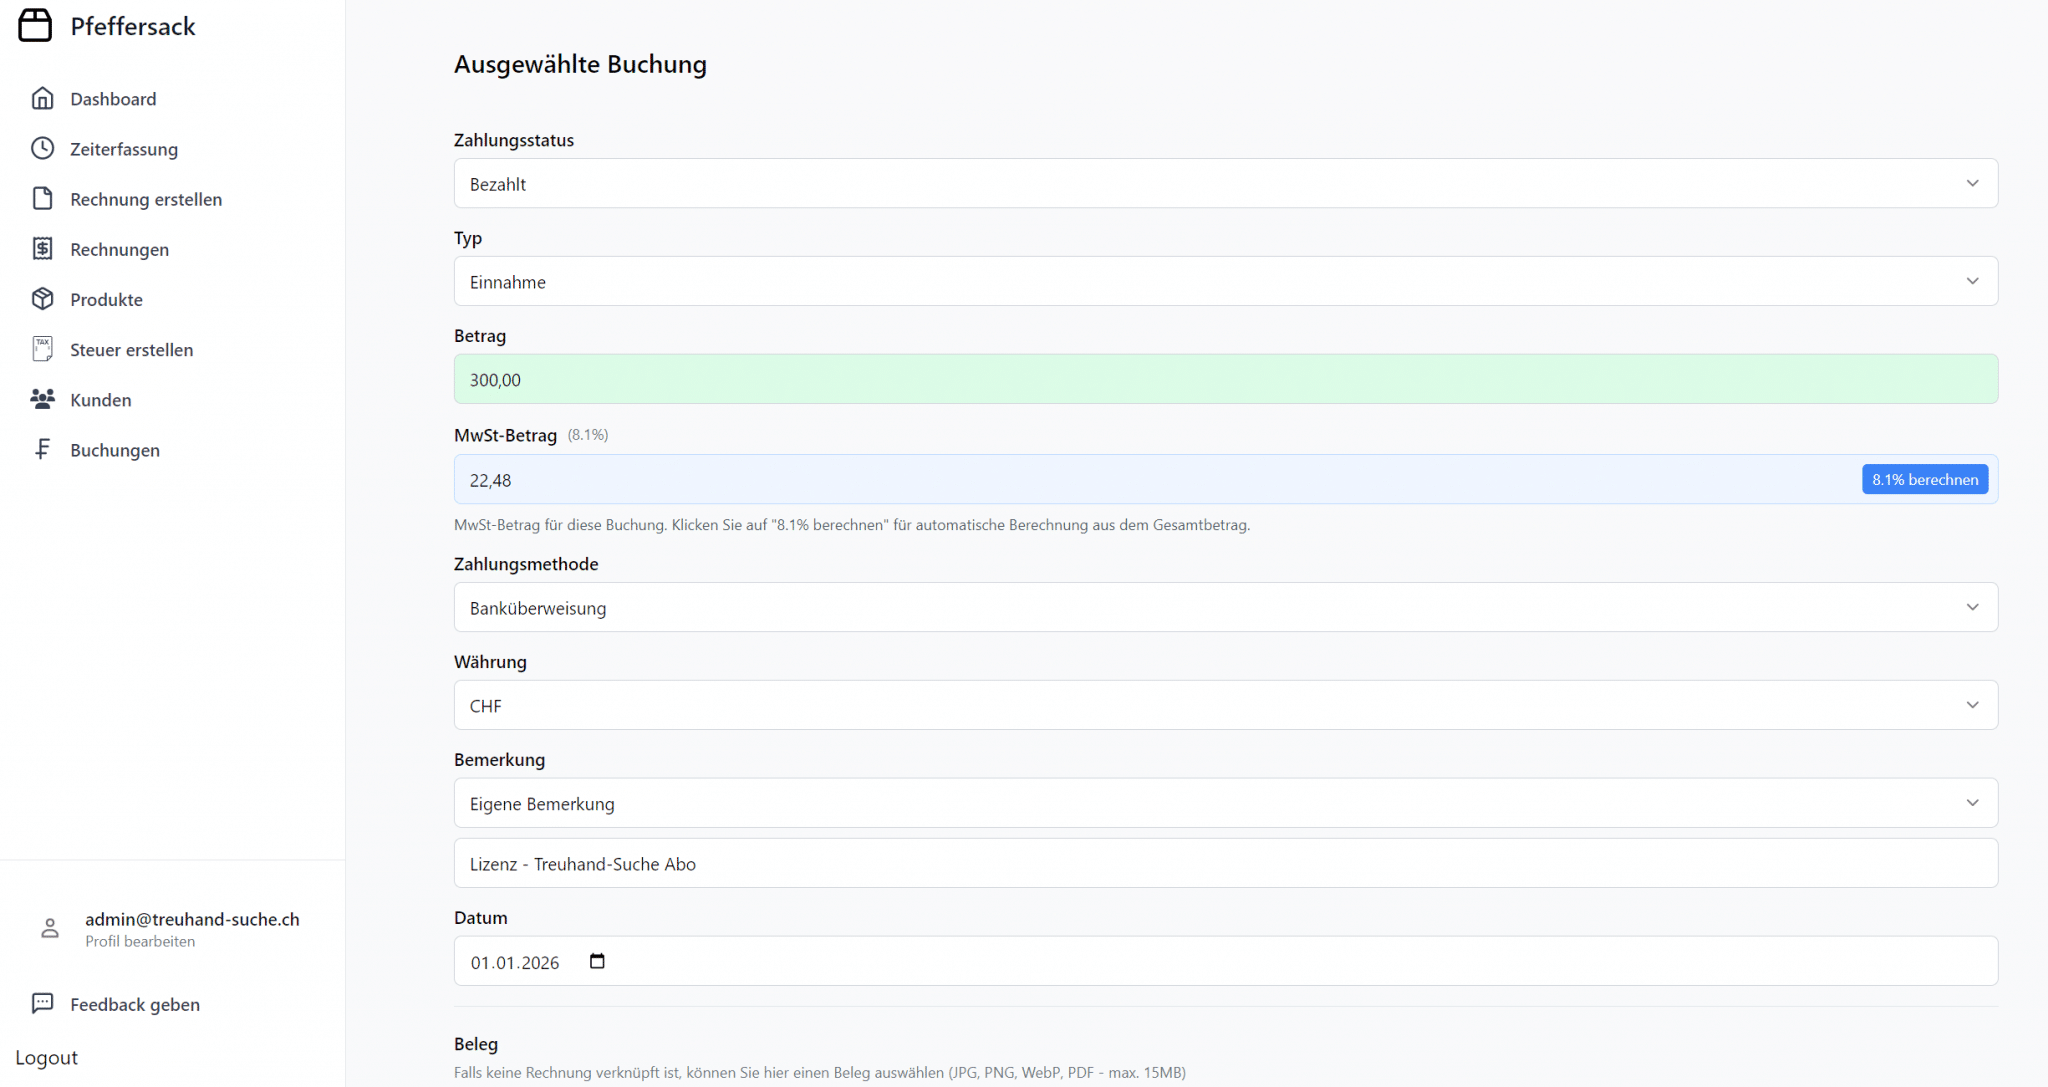Screen dimensions: 2048x1087
Task: Expand the Bemerkung dropdown
Action: click(1225, 803)
